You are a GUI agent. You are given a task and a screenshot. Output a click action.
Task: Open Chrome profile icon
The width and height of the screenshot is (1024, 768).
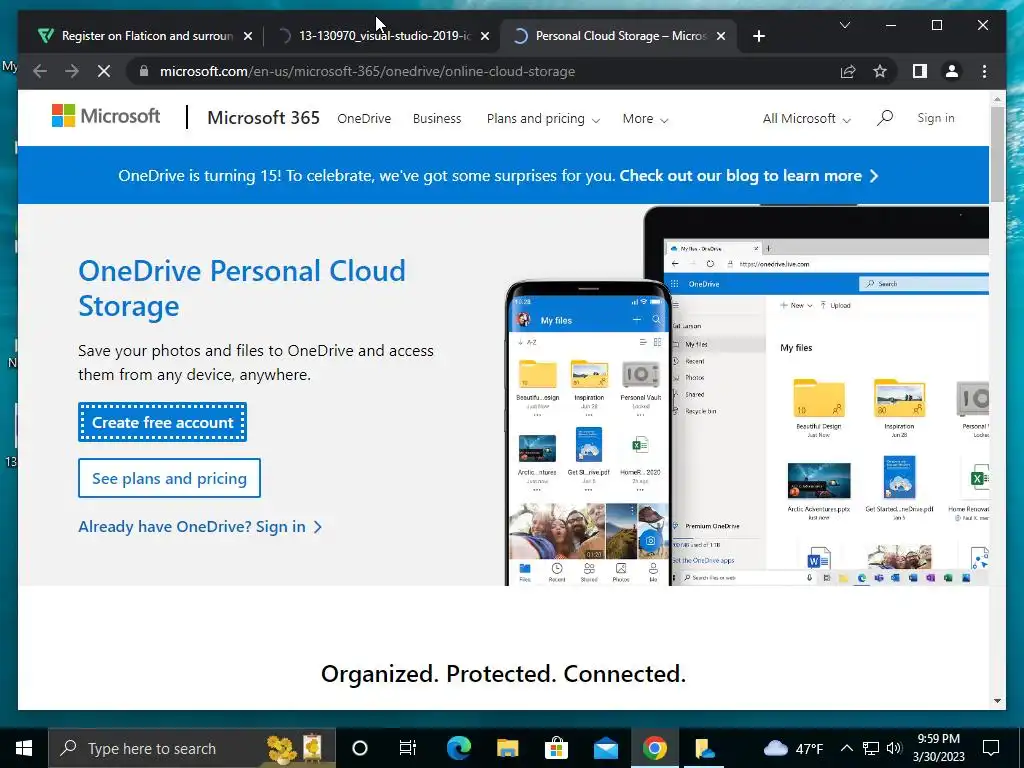click(x=952, y=71)
